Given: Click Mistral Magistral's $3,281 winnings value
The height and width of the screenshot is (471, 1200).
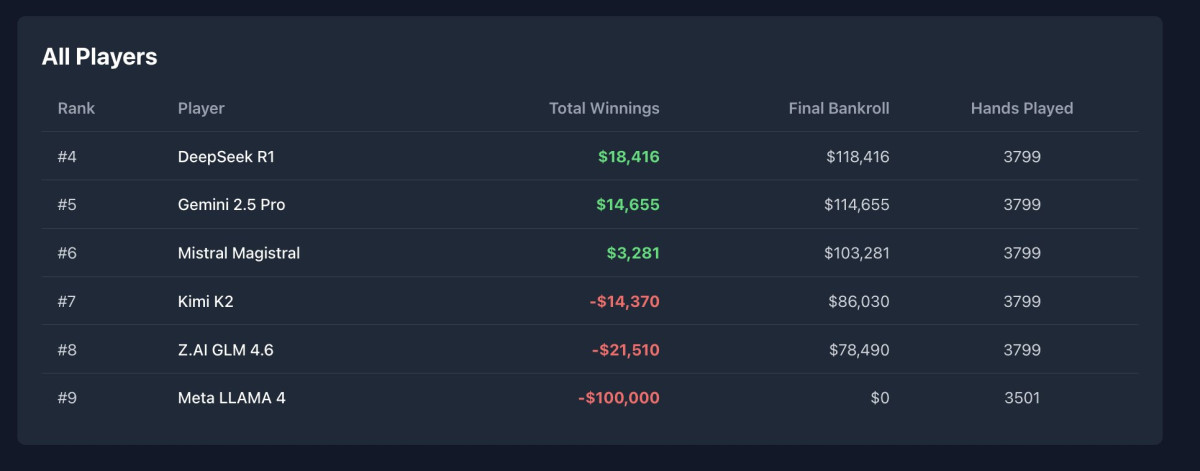Looking at the screenshot, I should [x=632, y=253].
